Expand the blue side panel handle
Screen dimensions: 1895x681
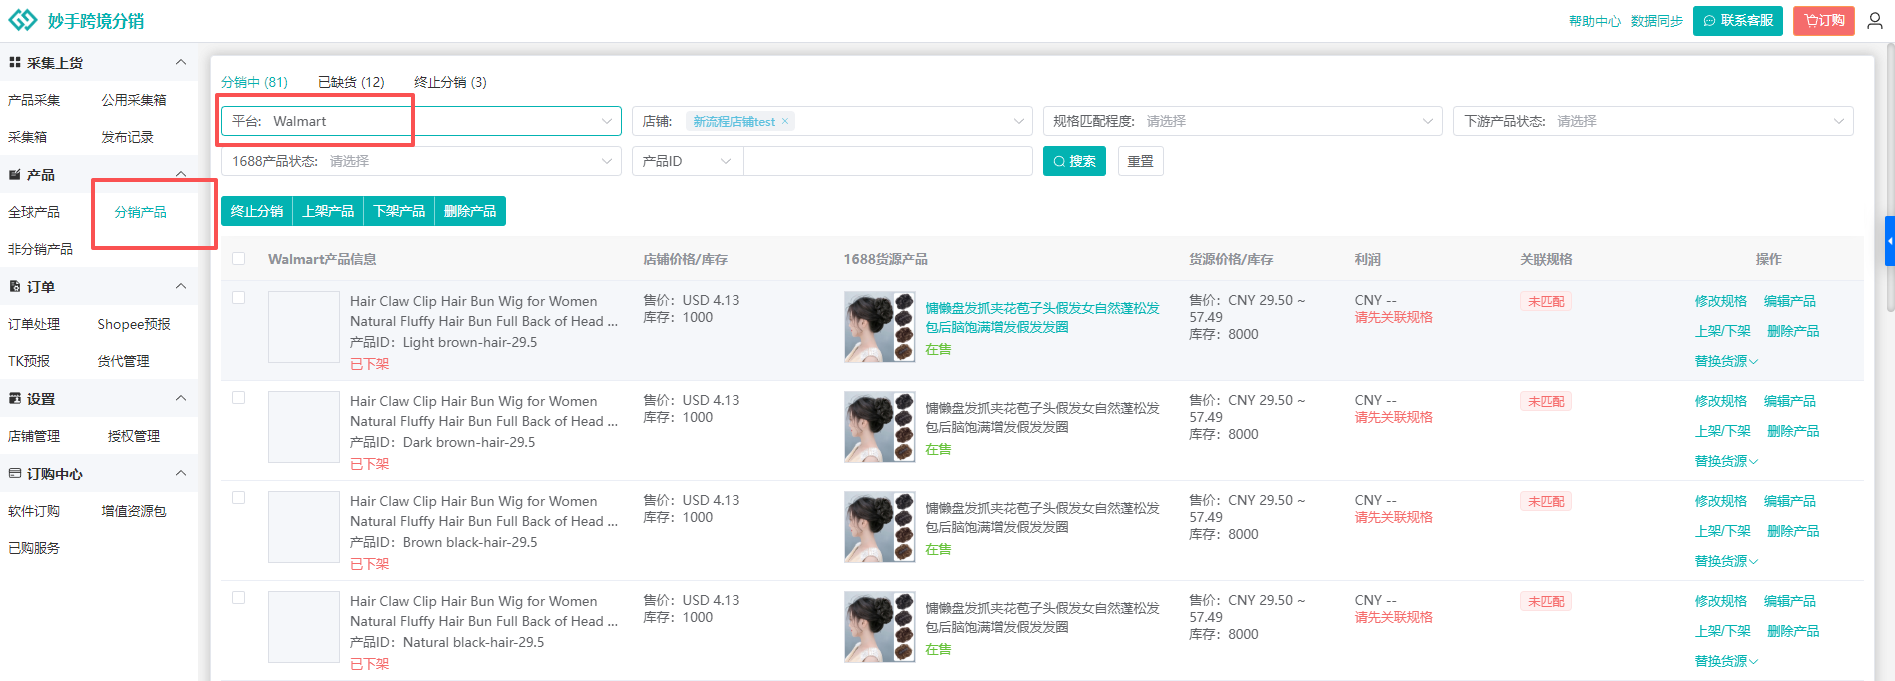(x=1889, y=241)
